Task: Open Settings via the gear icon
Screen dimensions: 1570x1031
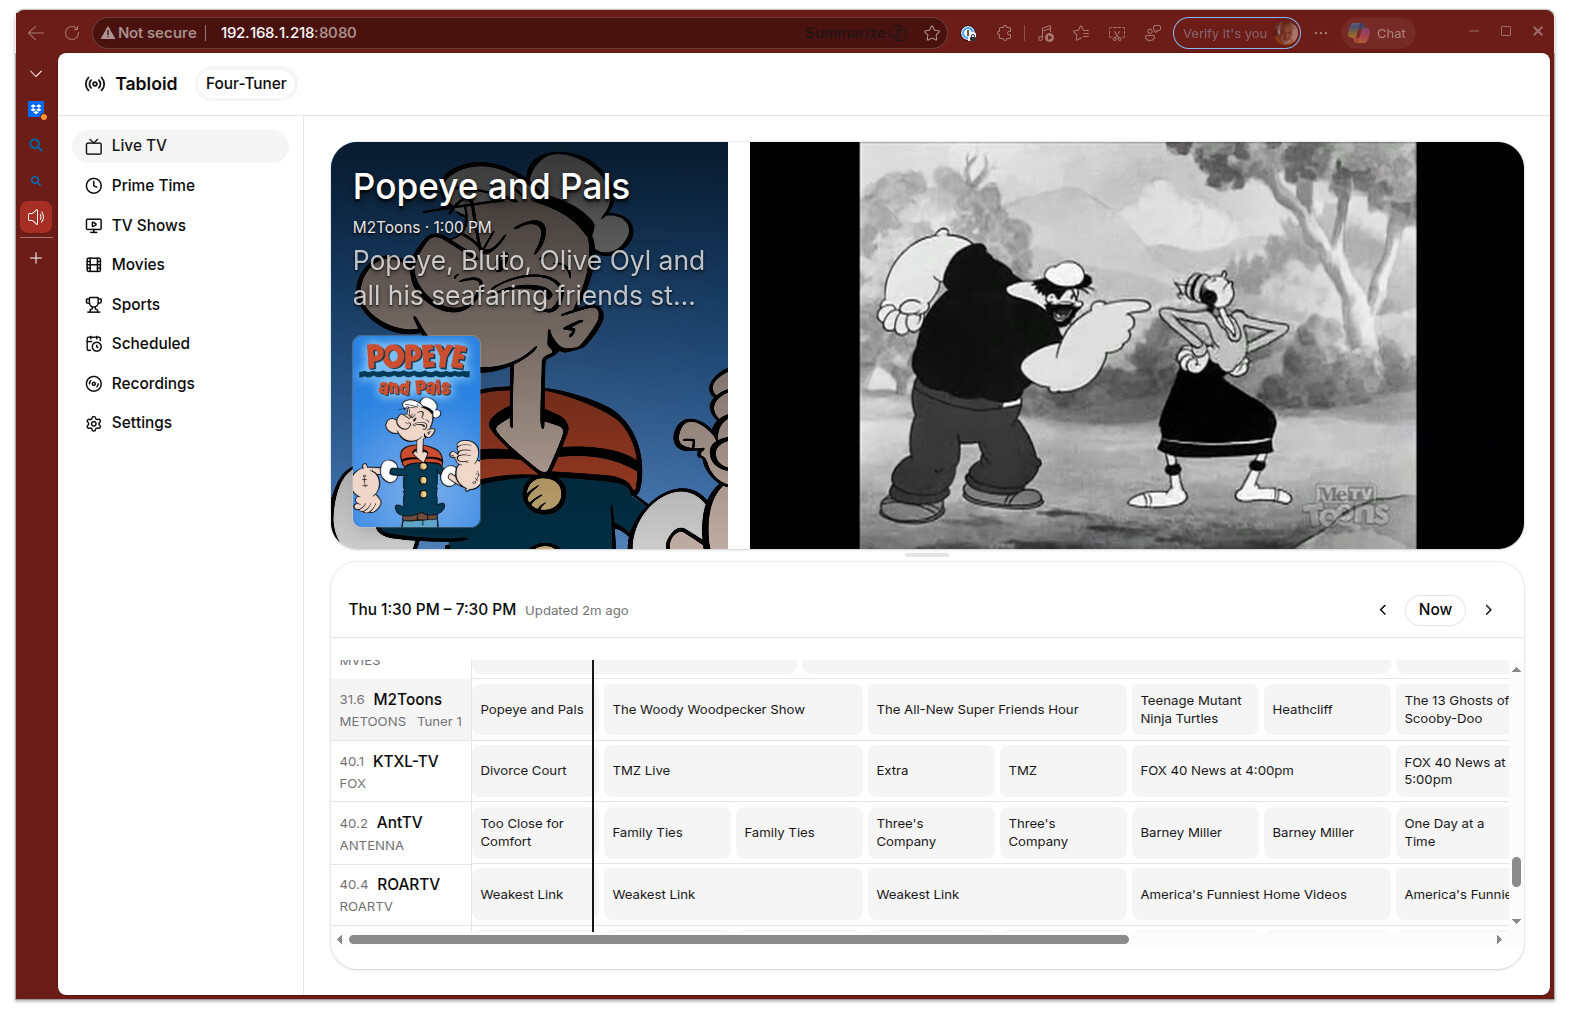Action: (94, 423)
